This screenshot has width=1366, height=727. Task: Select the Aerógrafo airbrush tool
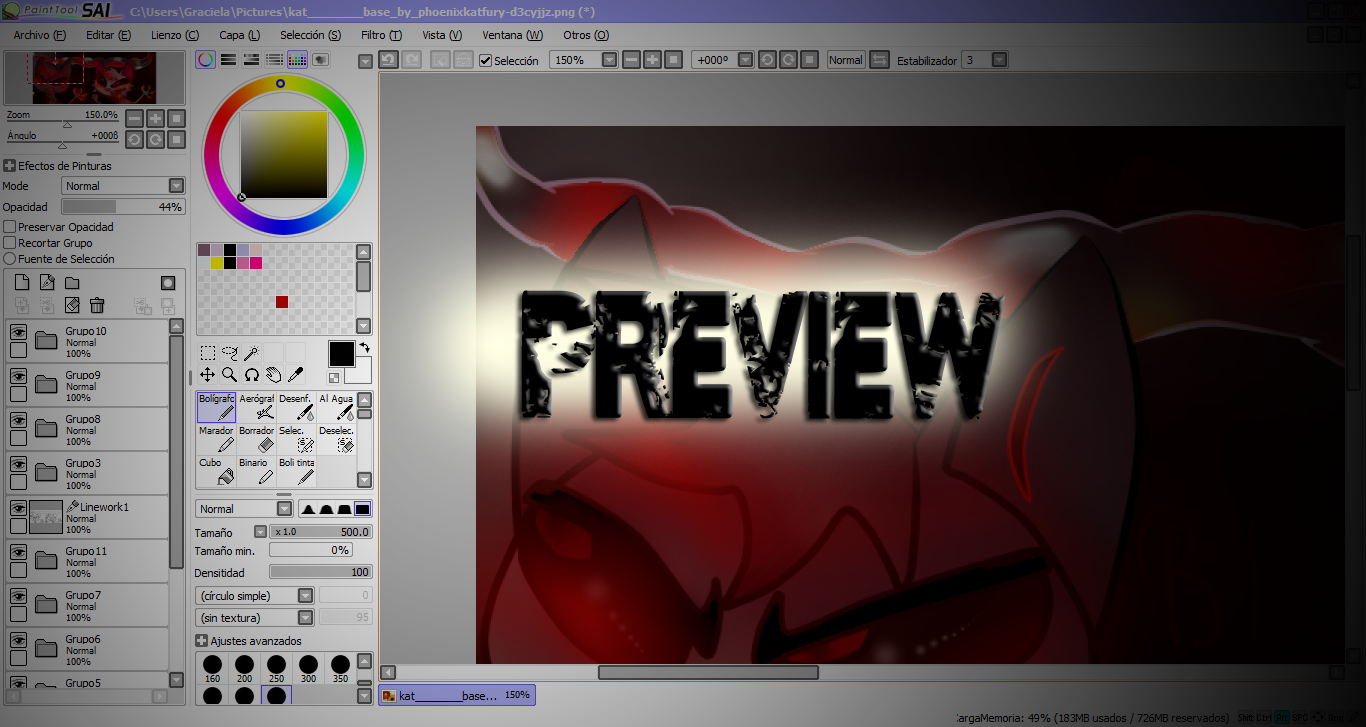point(257,406)
